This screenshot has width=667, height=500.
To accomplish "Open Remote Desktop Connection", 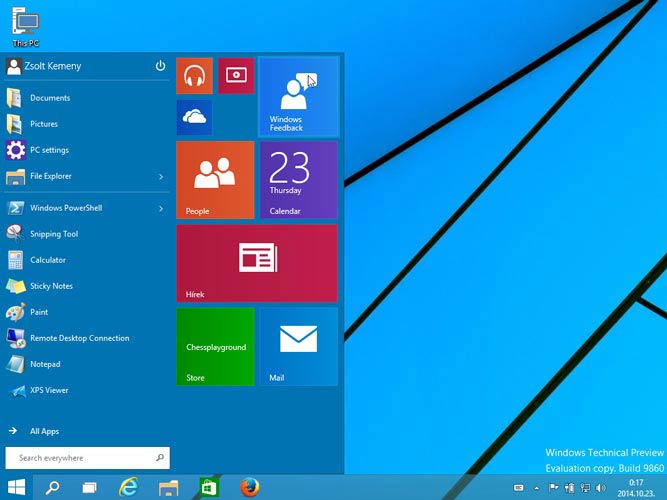I will coord(87,338).
